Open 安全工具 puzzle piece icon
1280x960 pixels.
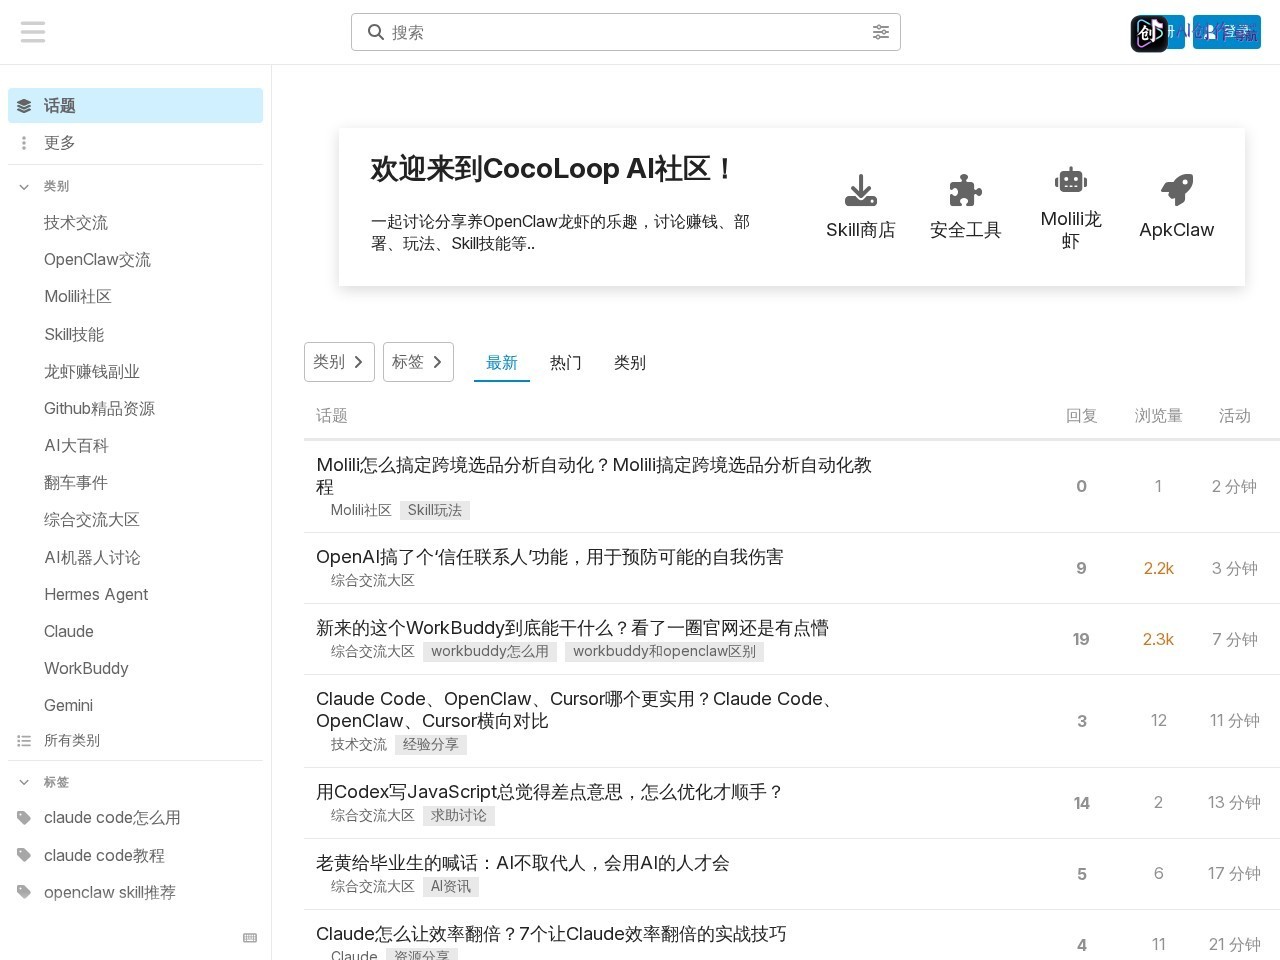coord(965,190)
